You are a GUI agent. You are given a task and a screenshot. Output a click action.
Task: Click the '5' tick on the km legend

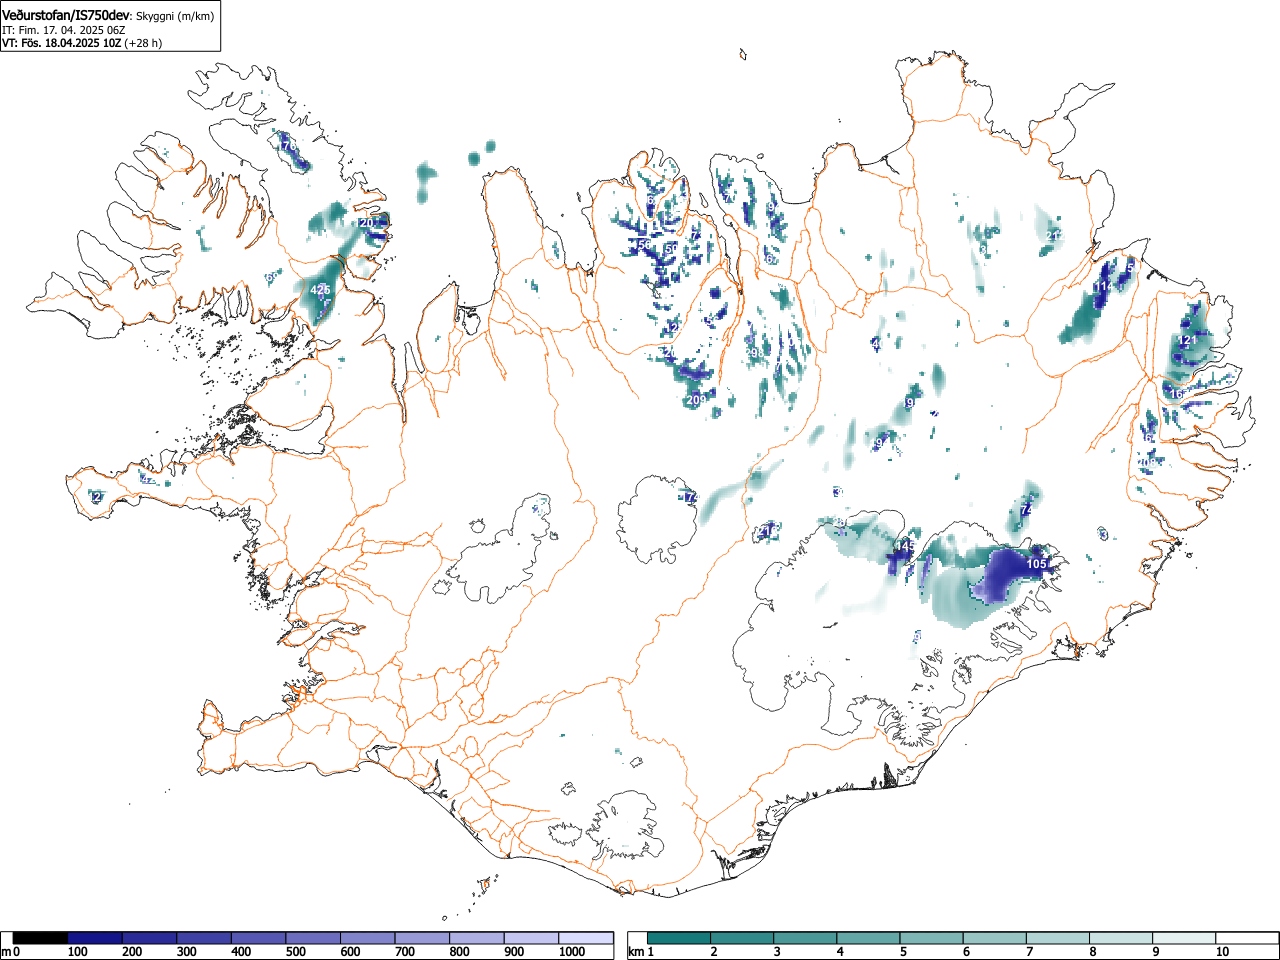(903, 952)
